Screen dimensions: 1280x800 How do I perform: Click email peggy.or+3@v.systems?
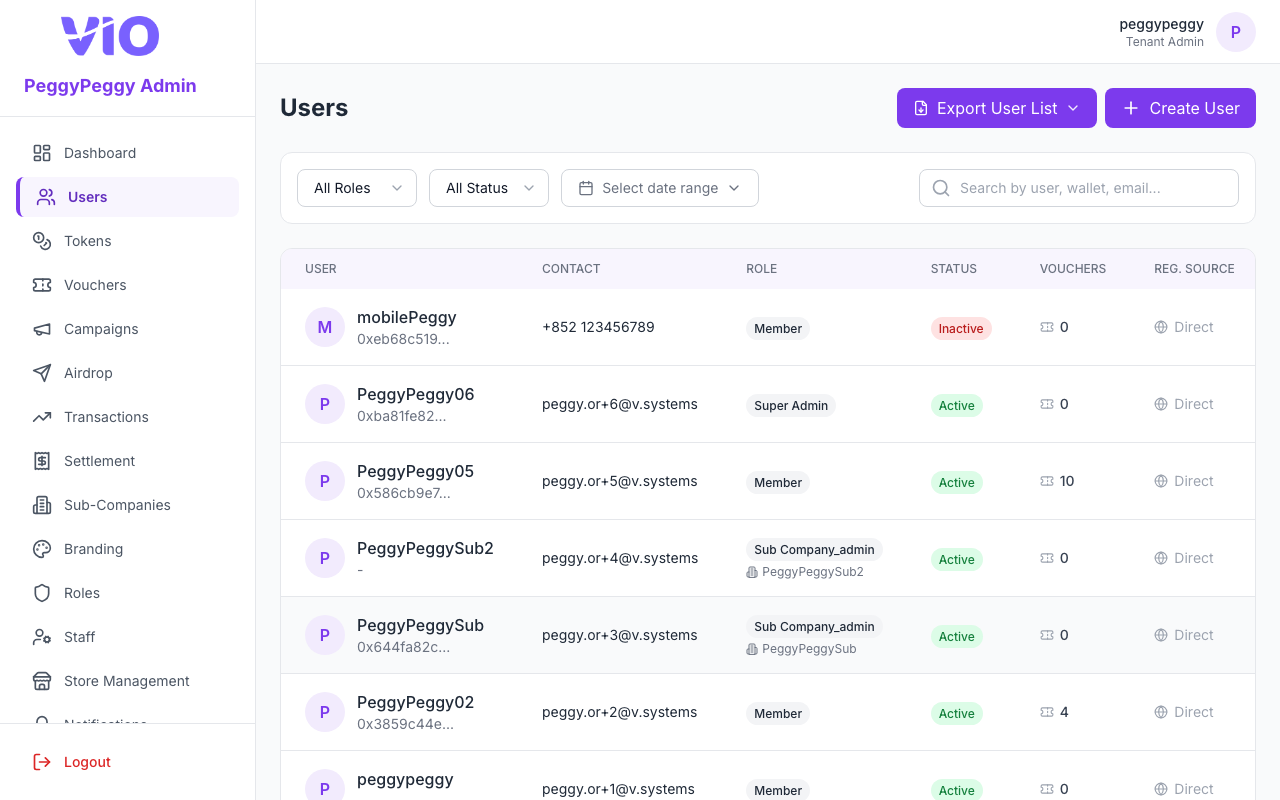click(x=620, y=635)
